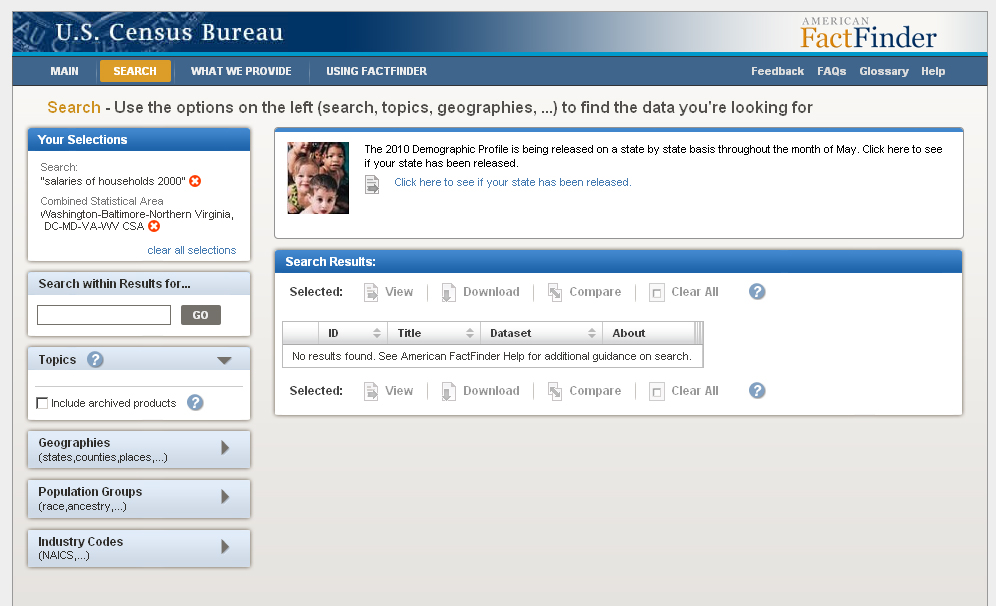Click the bottom Clear All checkbox icon

point(656,391)
